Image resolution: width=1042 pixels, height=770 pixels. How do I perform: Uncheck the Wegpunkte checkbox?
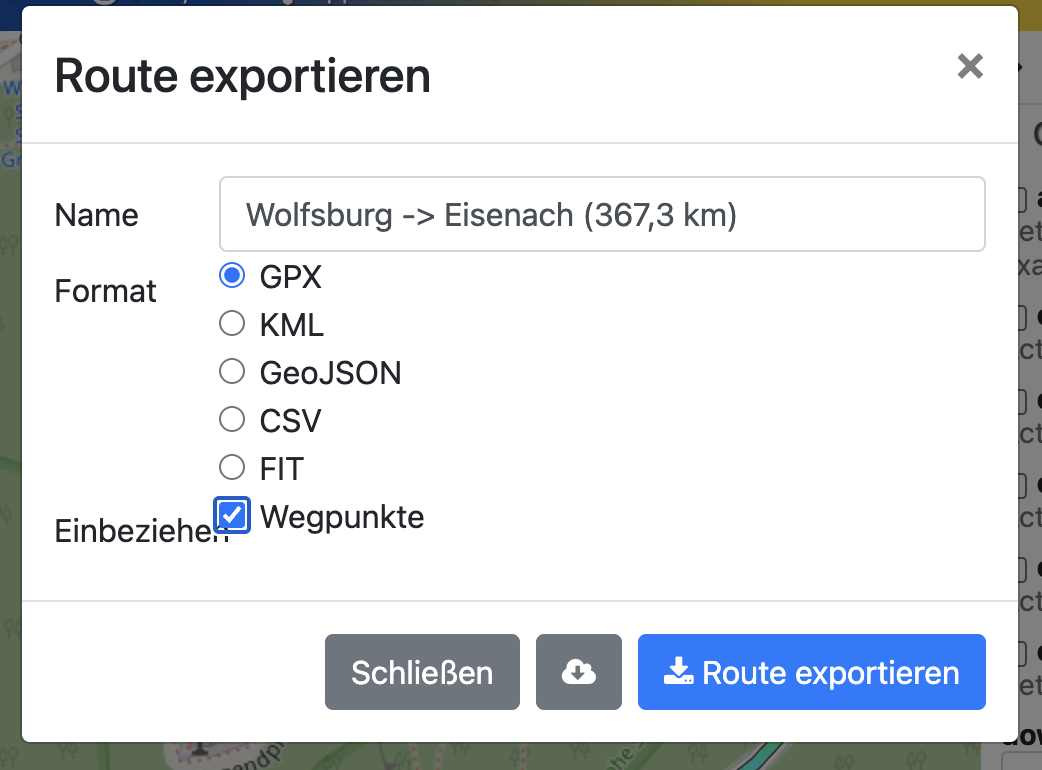(x=233, y=516)
